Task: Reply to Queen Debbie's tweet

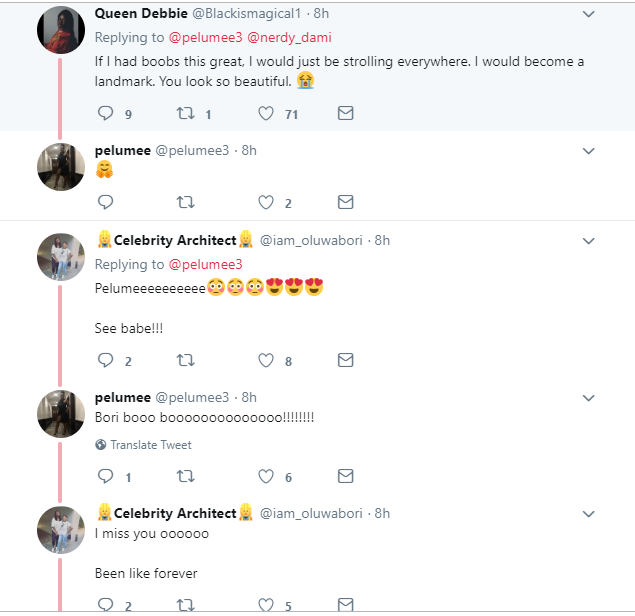Action: pos(106,114)
